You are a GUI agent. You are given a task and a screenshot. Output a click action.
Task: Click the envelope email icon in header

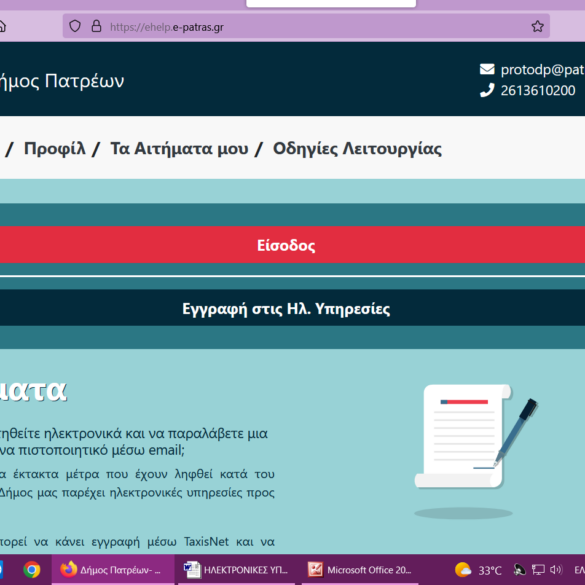pos(487,69)
